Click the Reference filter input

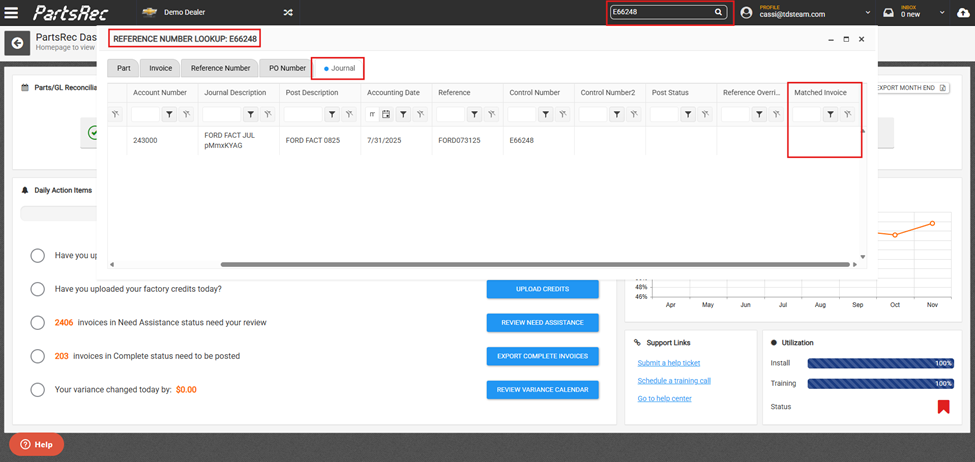click(451, 114)
